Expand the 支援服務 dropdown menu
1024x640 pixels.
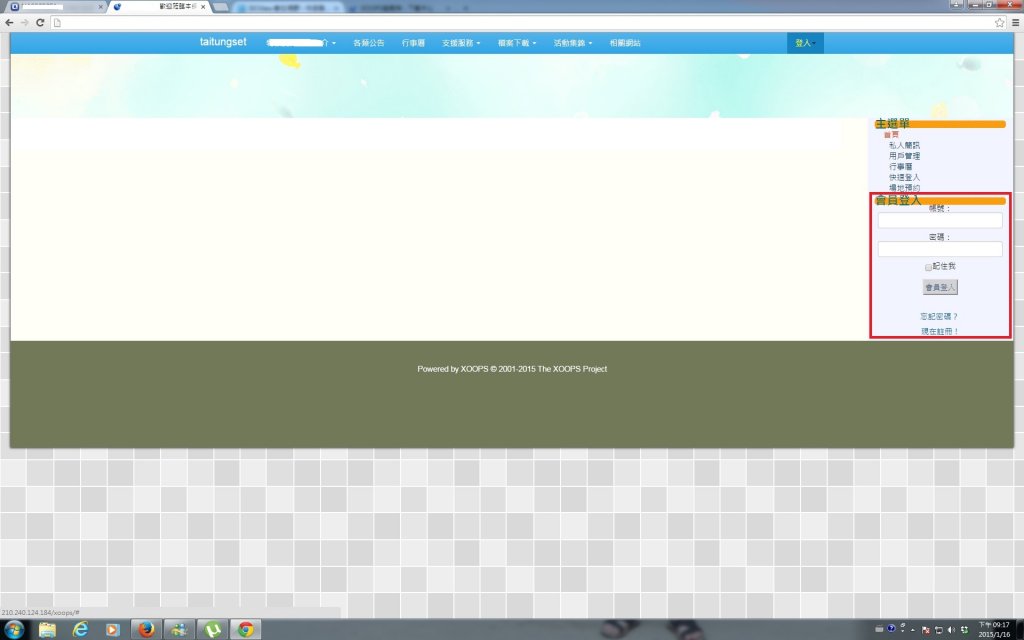(461, 43)
